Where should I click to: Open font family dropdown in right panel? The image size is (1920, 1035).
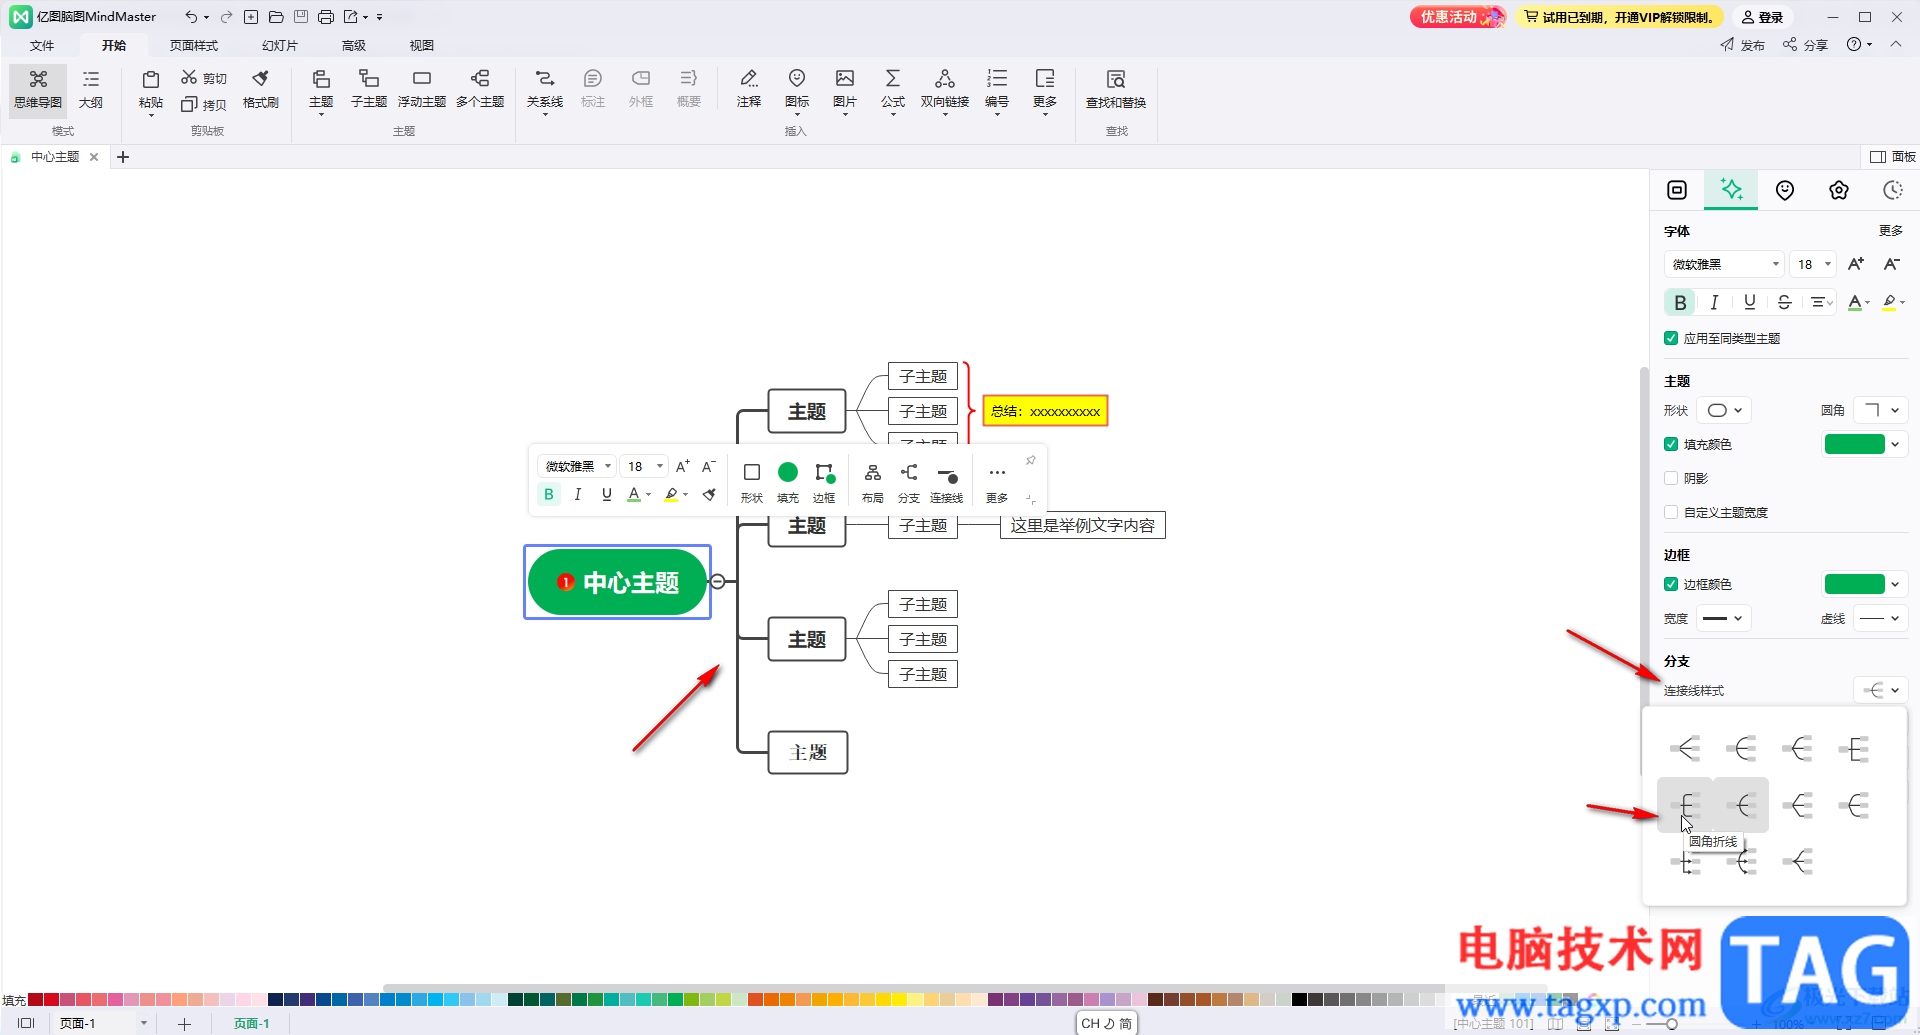[x=1724, y=264]
